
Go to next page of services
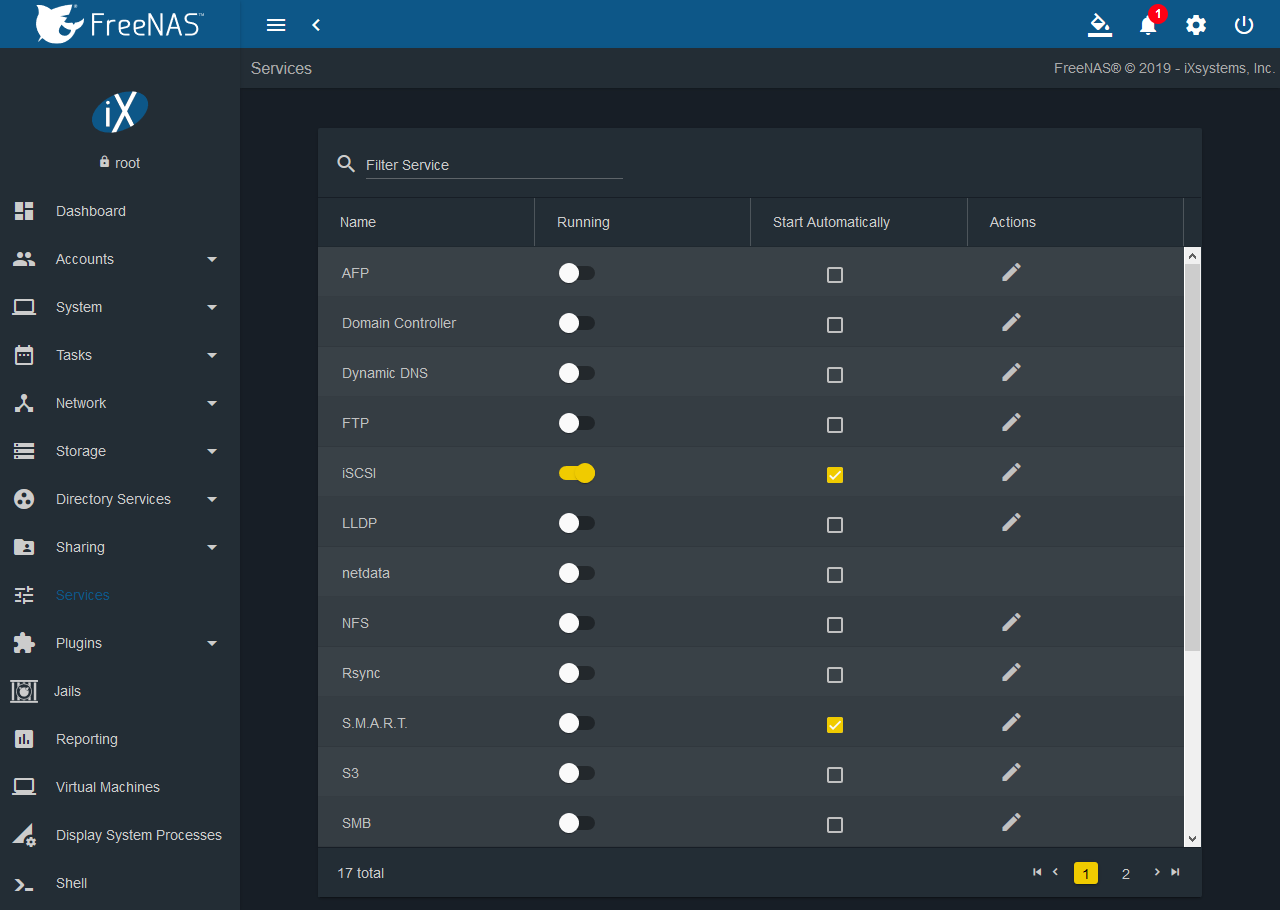1157,872
